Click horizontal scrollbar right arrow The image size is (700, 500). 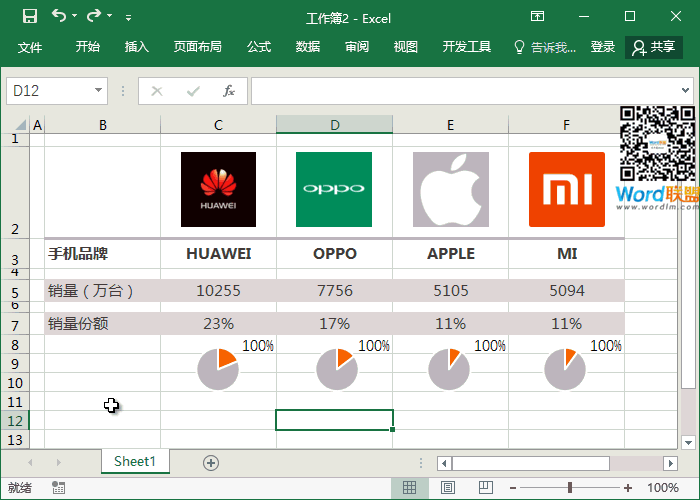click(670, 463)
